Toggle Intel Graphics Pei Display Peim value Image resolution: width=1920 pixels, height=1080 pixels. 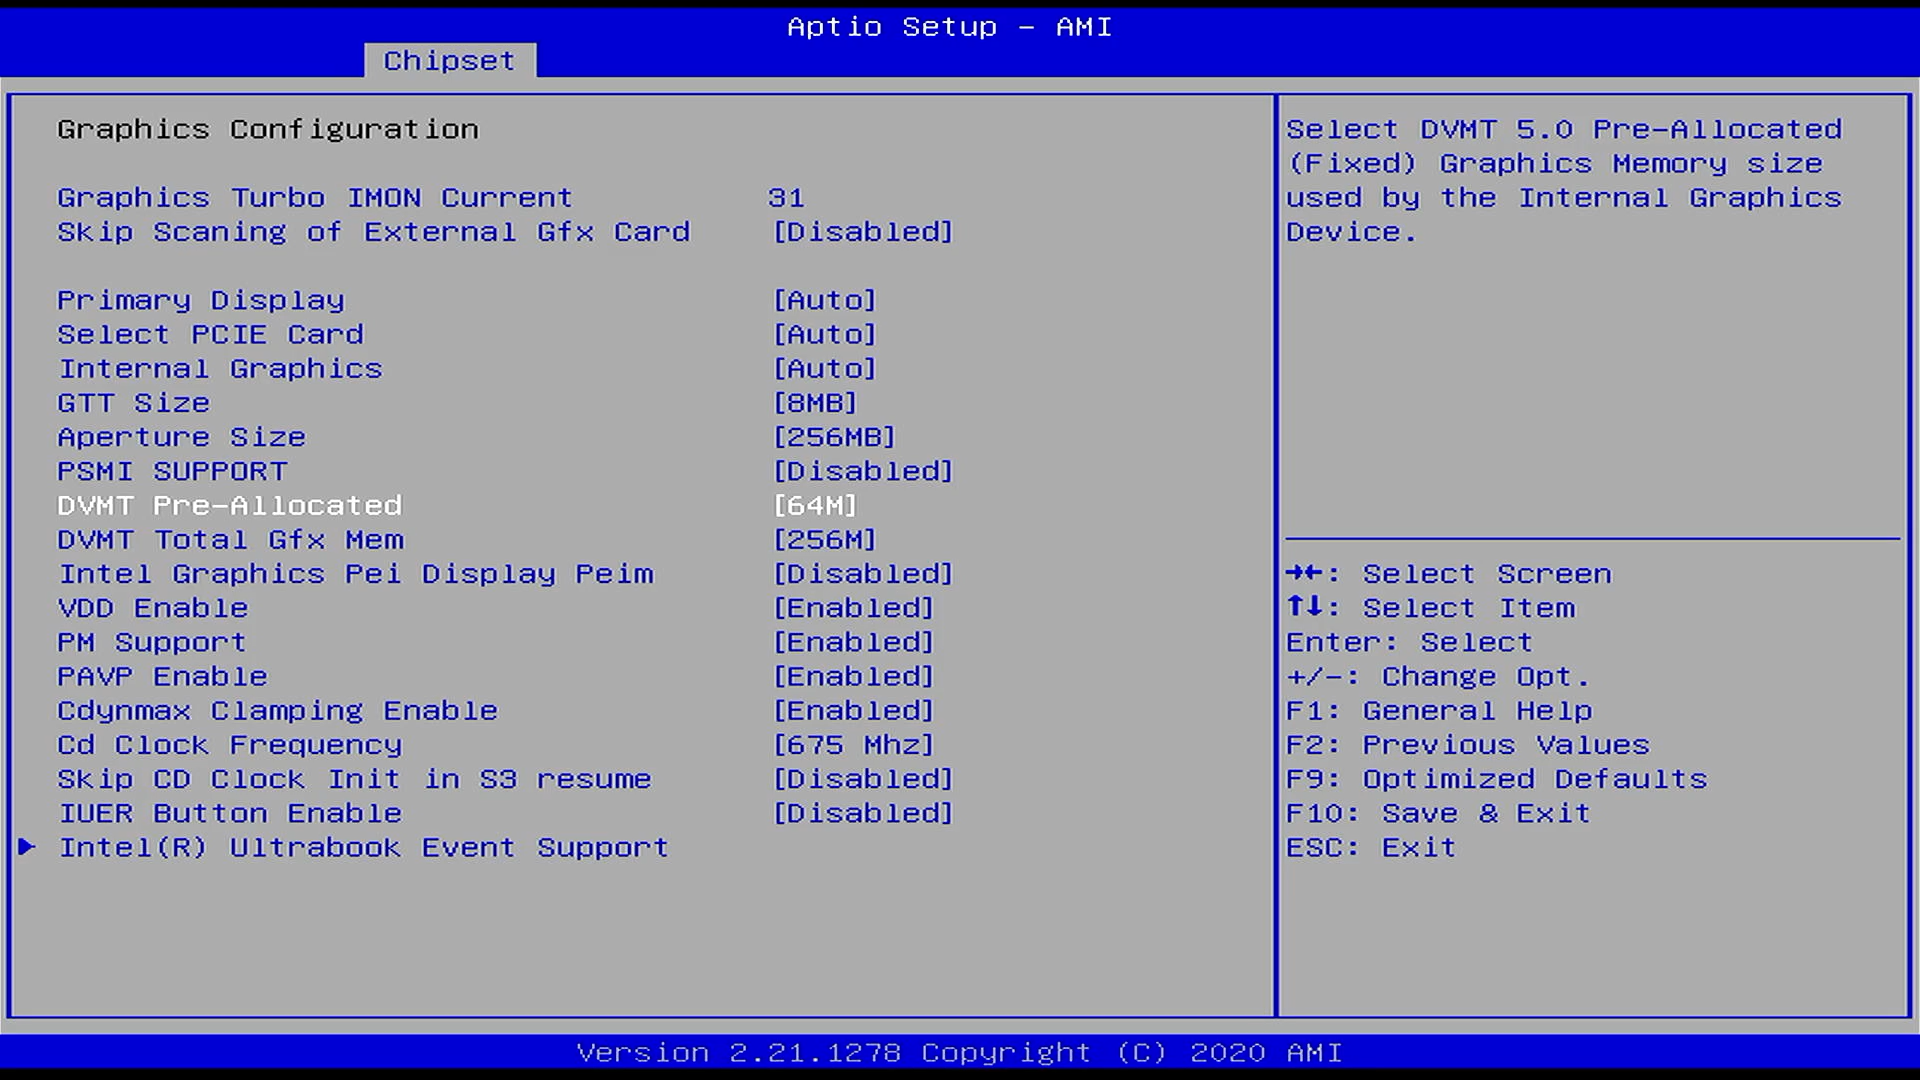863,574
